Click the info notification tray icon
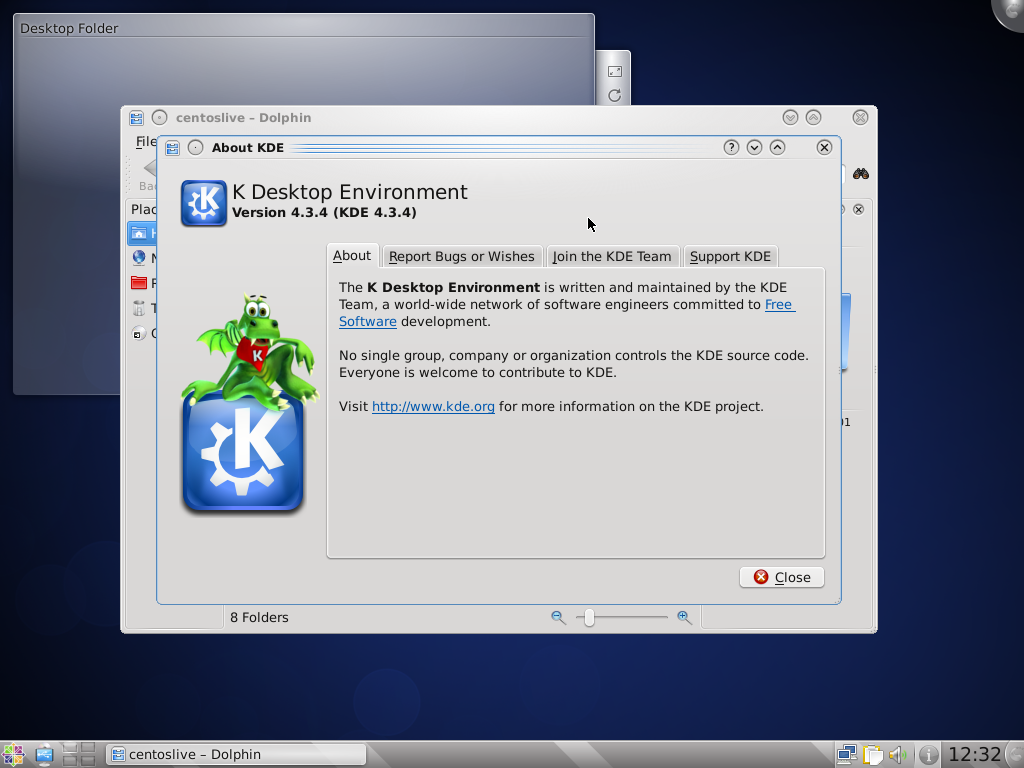This screenshot has width=1024, height=768. pos(928,755)
